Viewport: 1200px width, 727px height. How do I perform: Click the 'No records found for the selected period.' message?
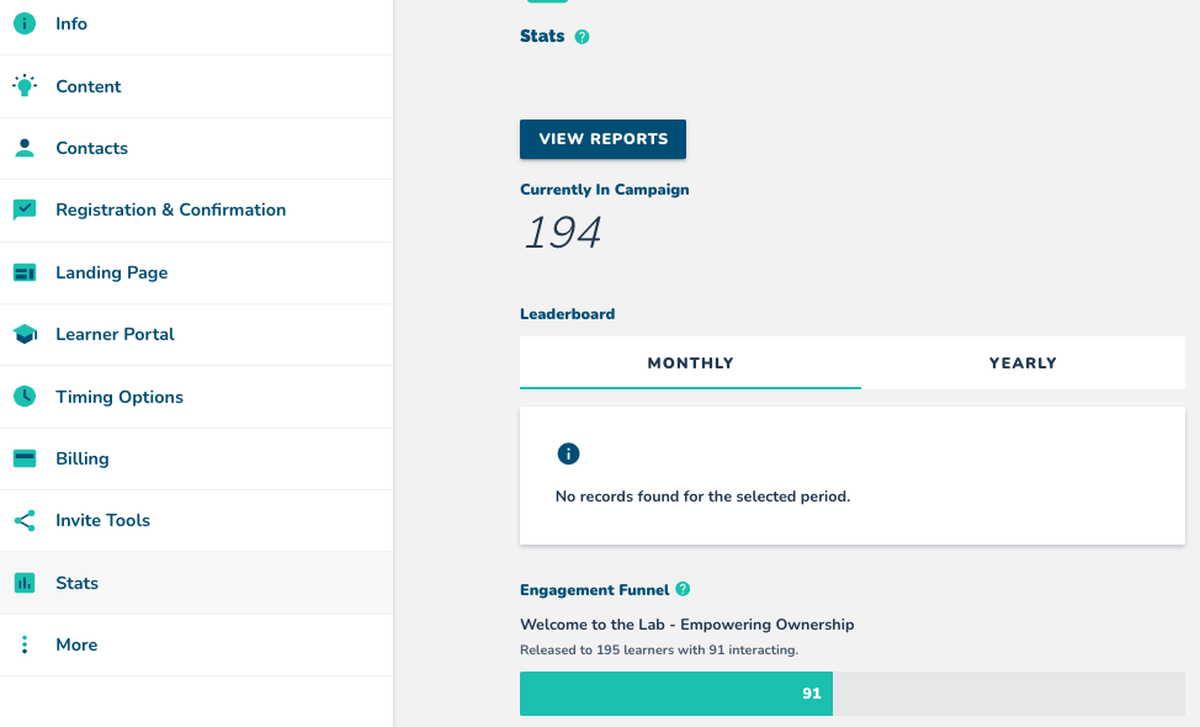click(x=703, y=496)
